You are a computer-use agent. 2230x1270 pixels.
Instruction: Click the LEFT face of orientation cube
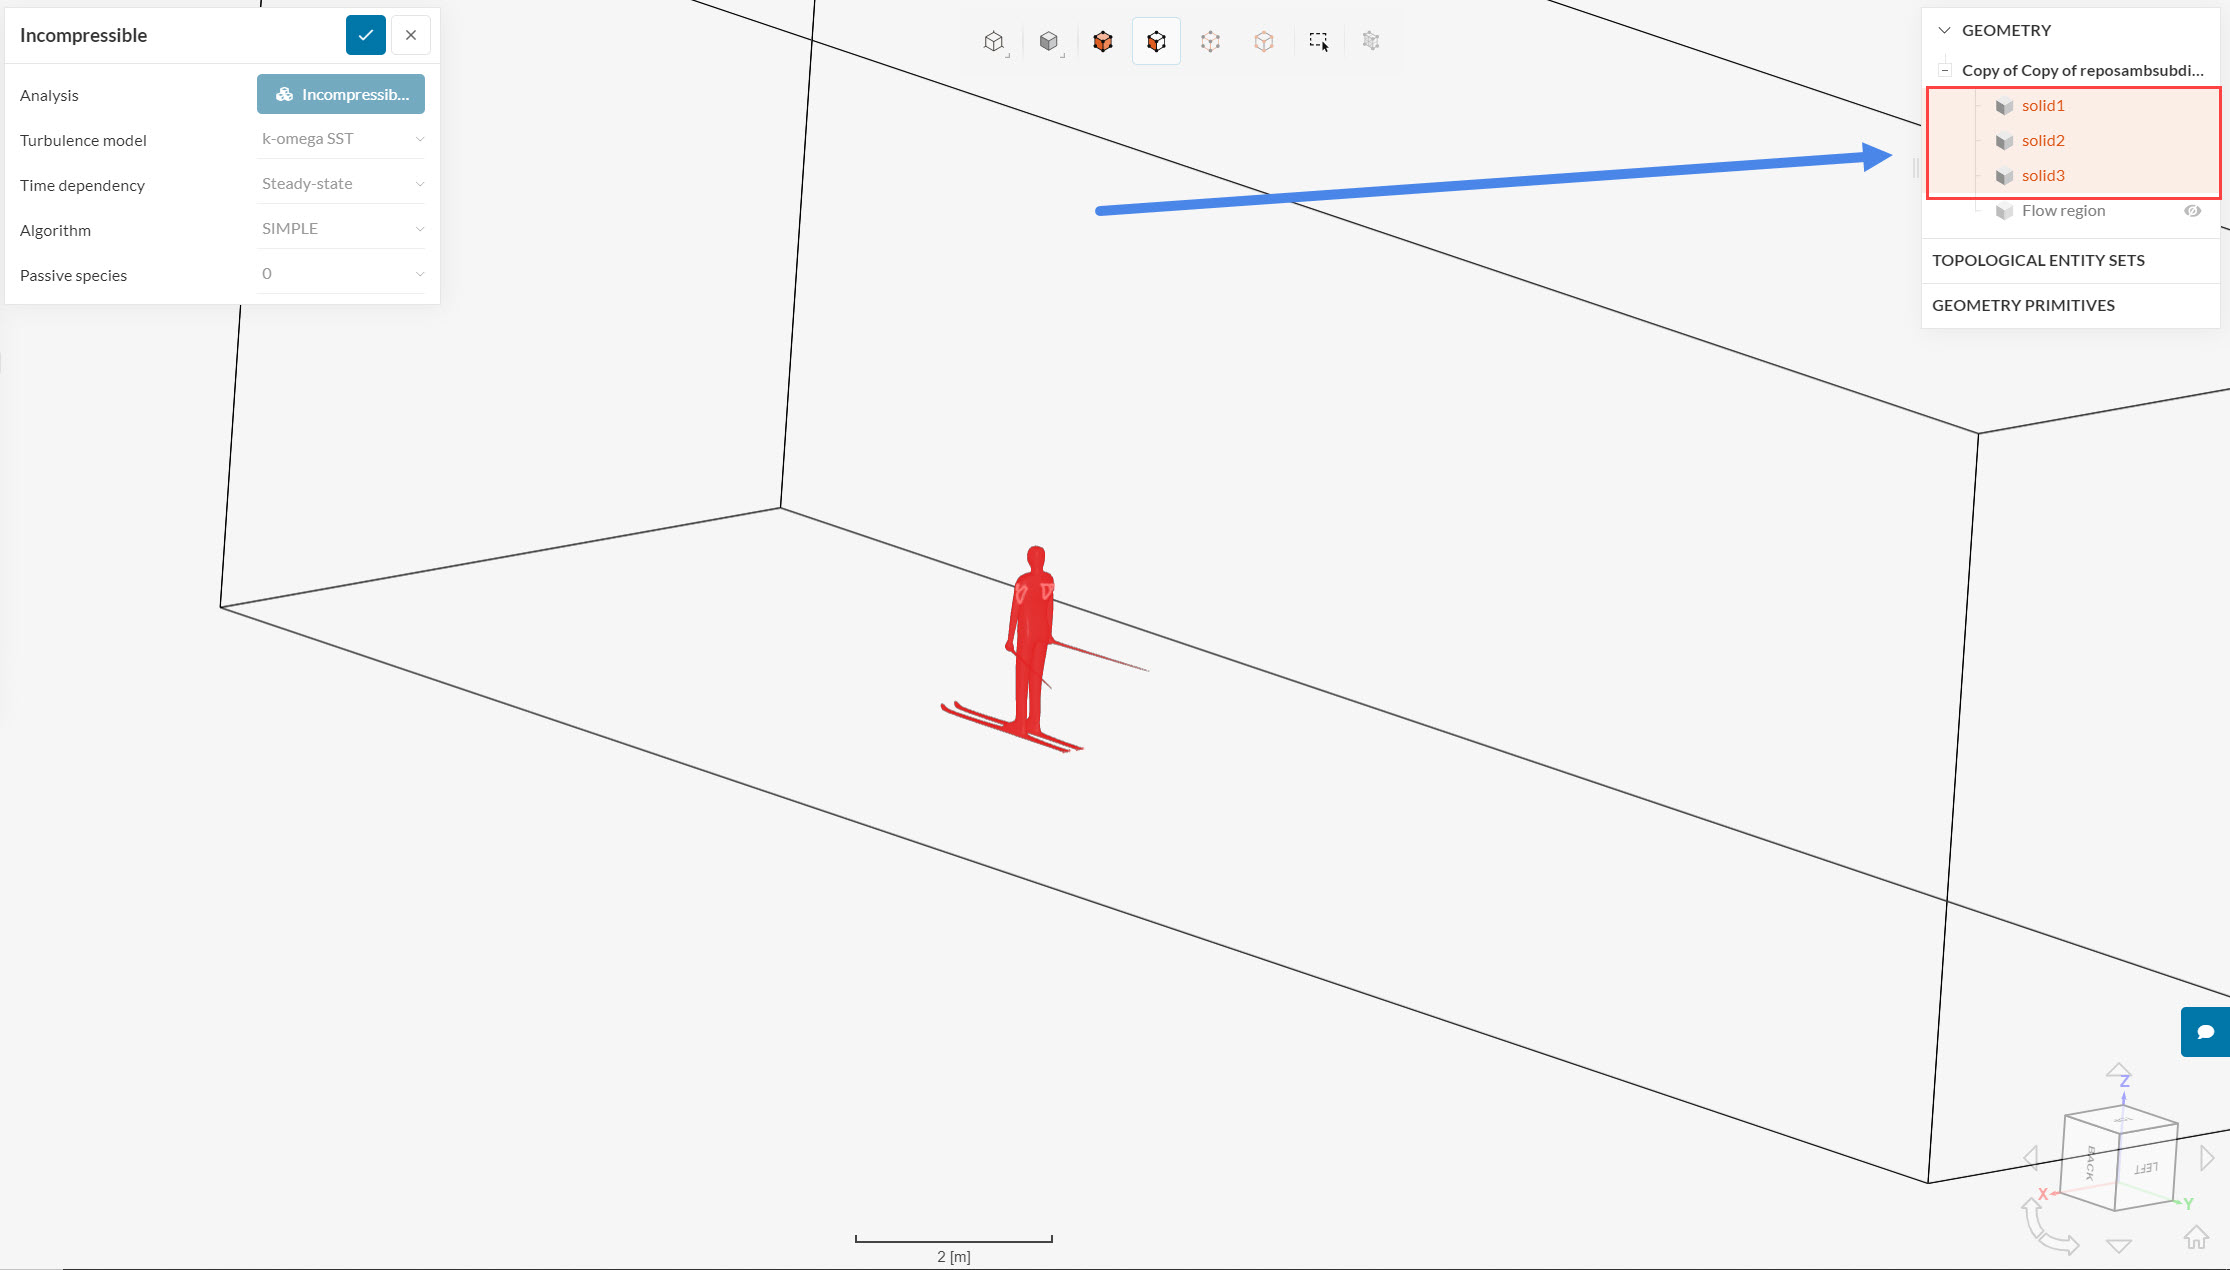2146,1168
